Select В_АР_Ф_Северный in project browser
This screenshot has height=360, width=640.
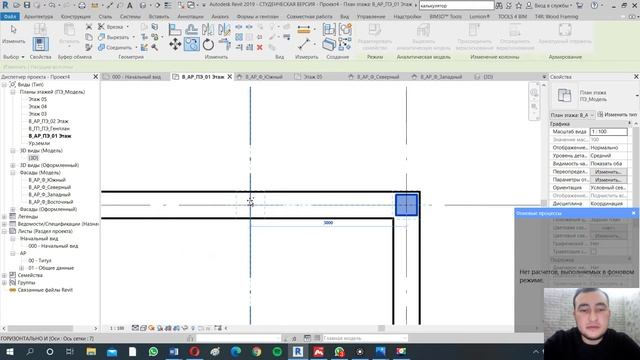[49, 187]
